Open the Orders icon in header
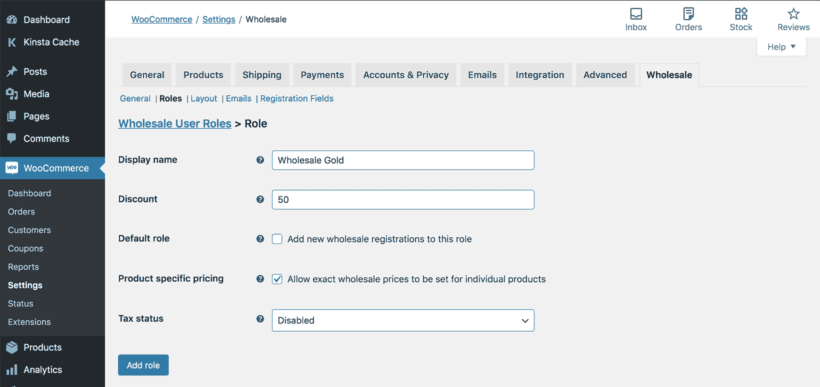The width and height of the screenshot is (820, 387). tap(688, 14)
